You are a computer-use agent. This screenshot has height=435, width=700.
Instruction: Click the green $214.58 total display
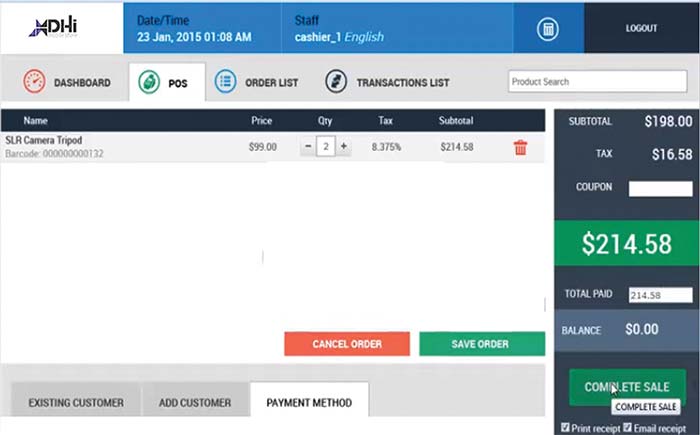coord(627,243)
